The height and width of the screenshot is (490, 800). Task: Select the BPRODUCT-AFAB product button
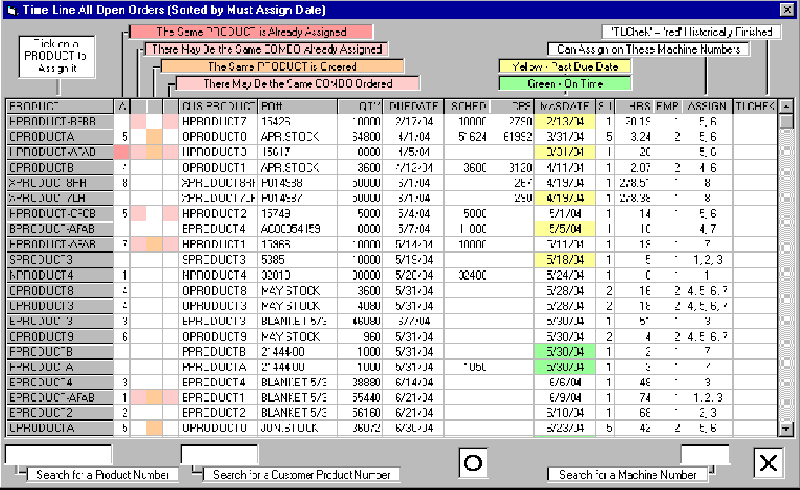coord(60,229)
